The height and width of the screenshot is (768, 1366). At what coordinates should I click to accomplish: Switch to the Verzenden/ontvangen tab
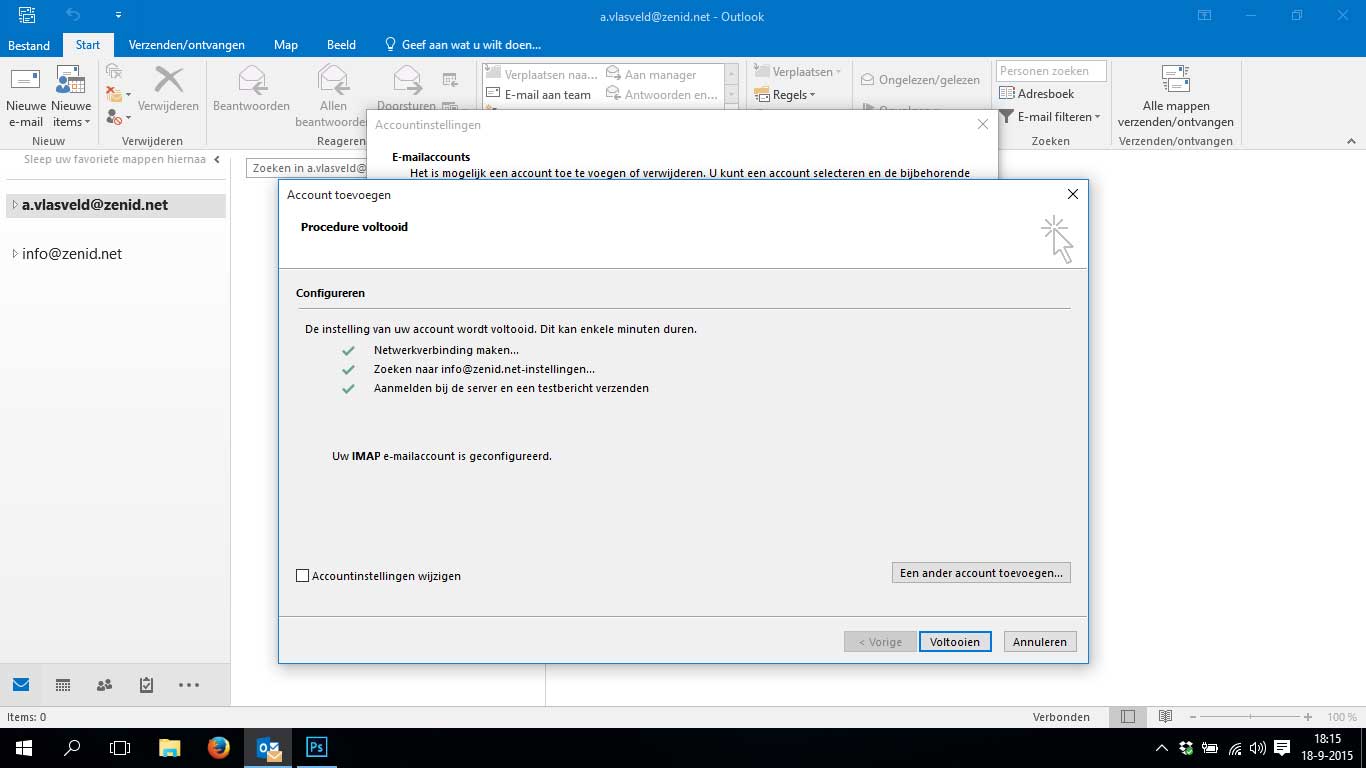(x=187, y=45)
